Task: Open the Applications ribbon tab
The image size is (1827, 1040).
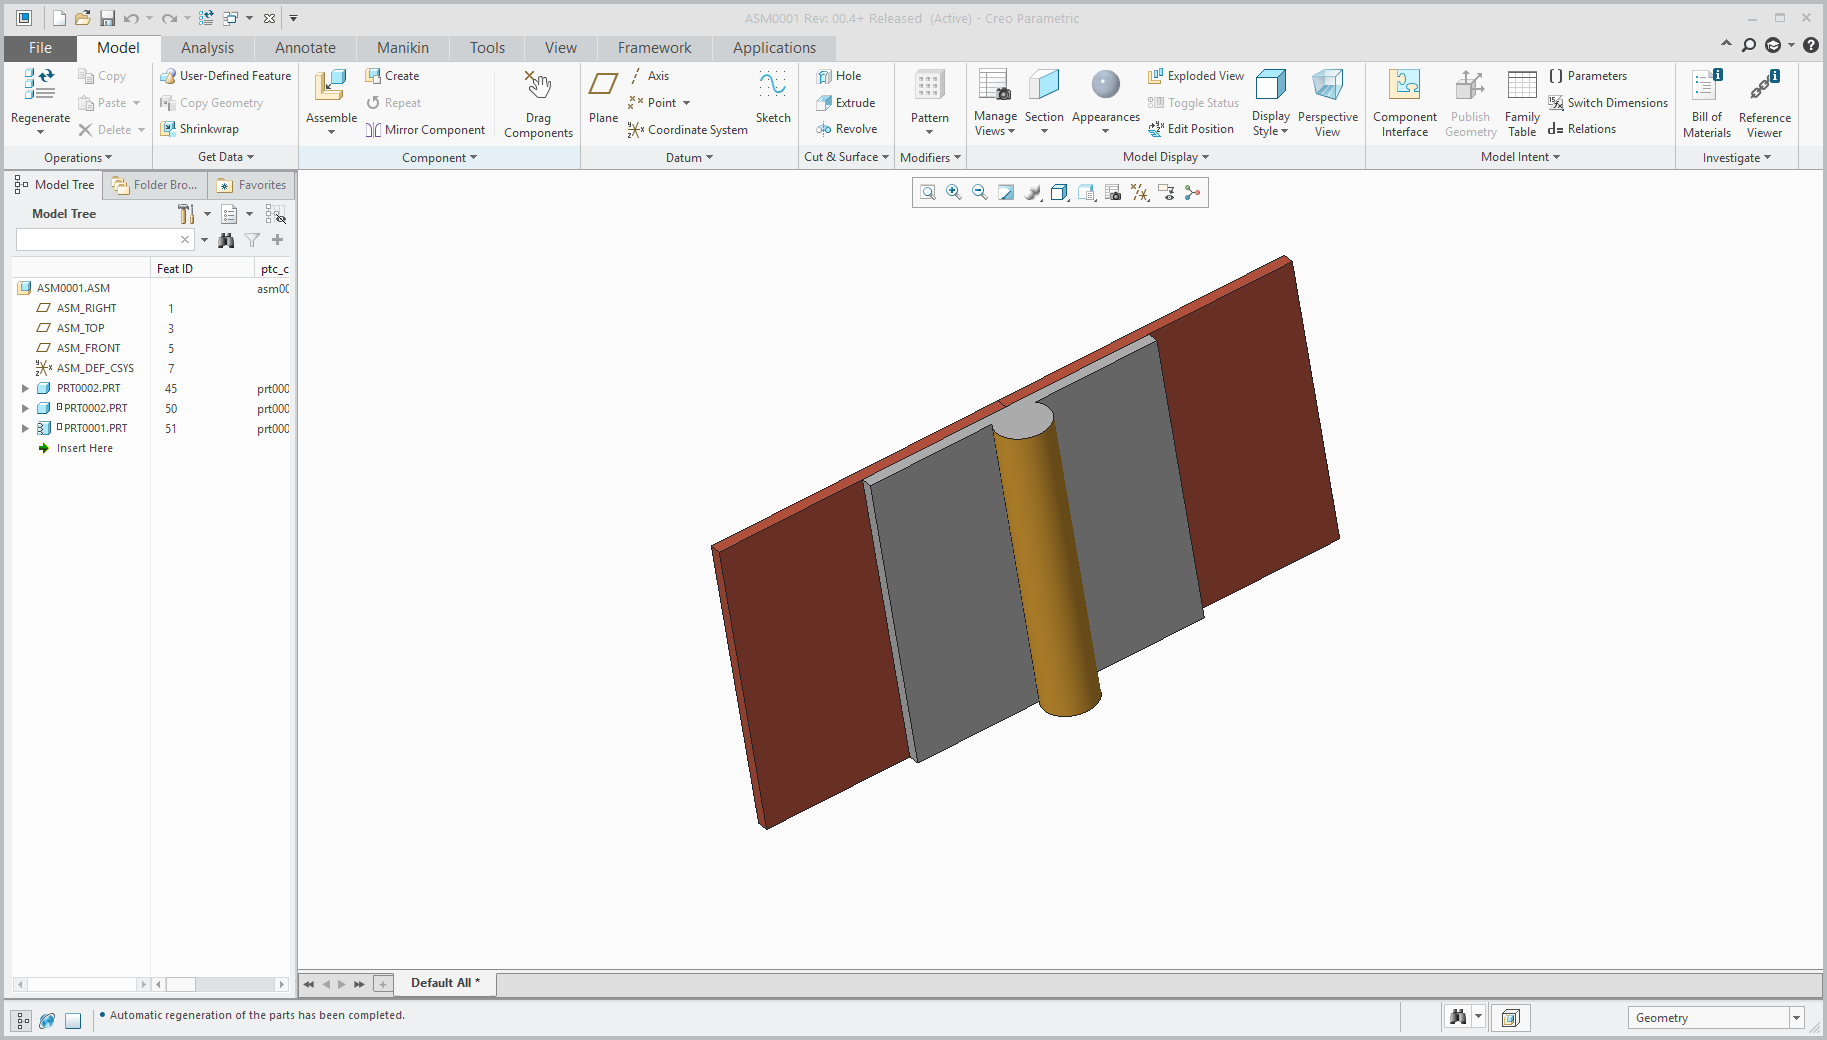Action: point(773,47)
